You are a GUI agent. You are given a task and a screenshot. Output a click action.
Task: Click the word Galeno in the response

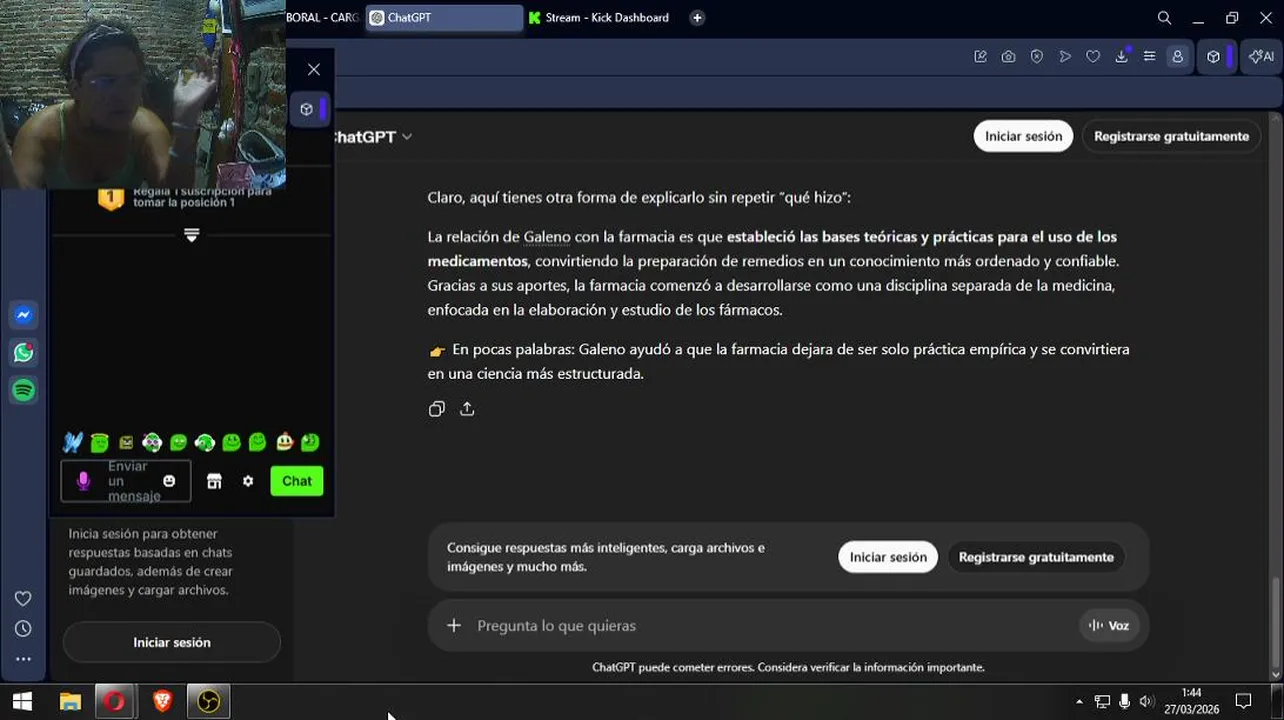point(547,237)
